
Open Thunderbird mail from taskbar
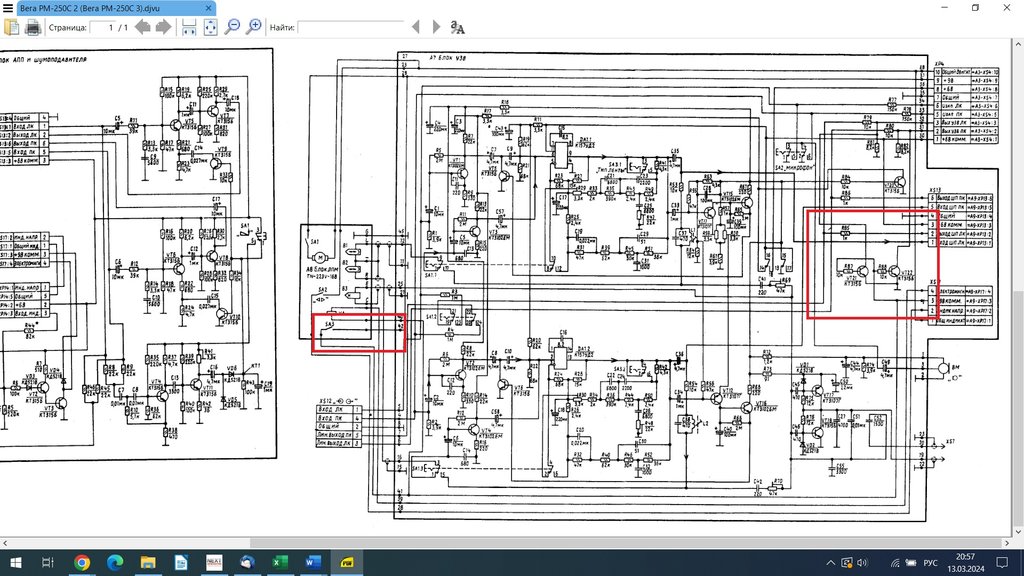coord(247,562)
